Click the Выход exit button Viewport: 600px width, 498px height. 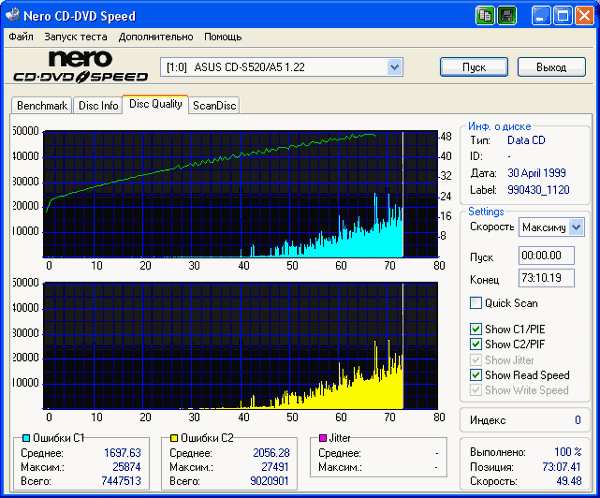551,67
